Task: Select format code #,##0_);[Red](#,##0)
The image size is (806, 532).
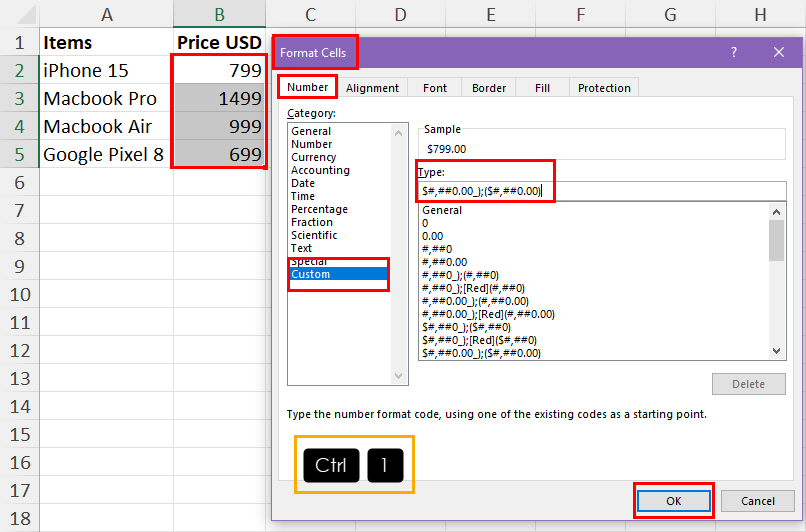Action: 473,288
